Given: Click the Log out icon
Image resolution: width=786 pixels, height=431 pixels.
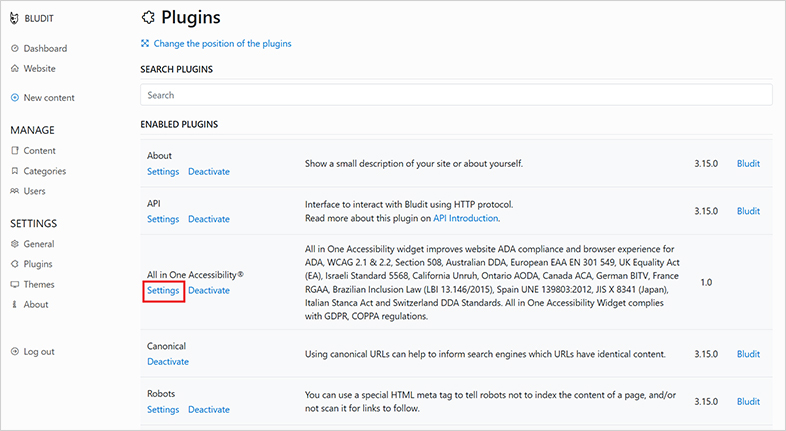Looking at the screenshot, I should point(14,352).
